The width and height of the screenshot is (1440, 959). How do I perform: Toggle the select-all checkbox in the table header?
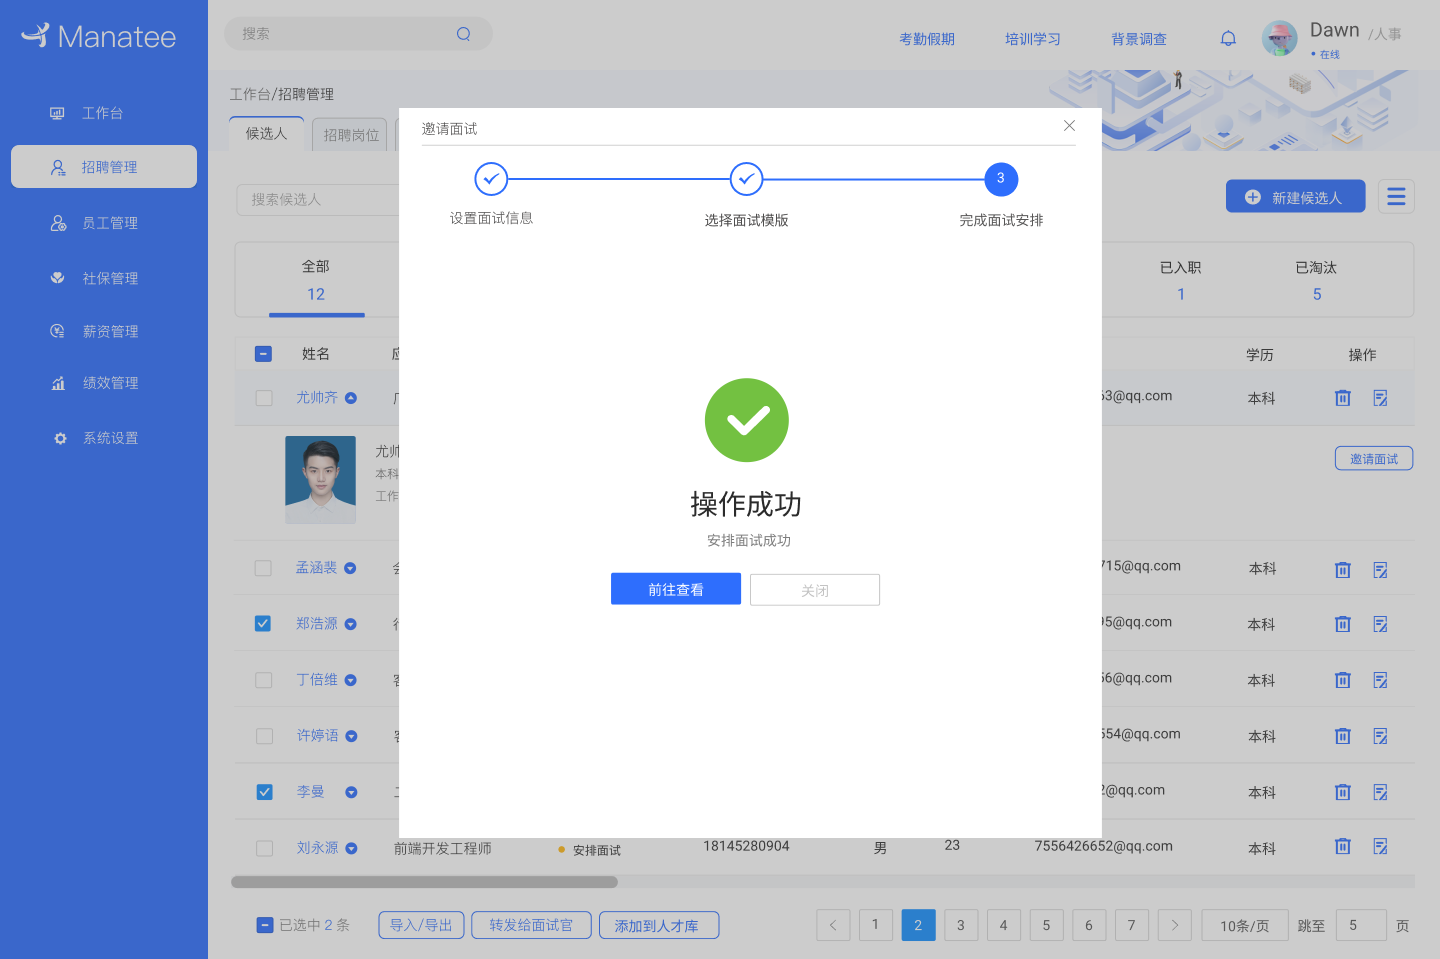(x=263, y=353)
